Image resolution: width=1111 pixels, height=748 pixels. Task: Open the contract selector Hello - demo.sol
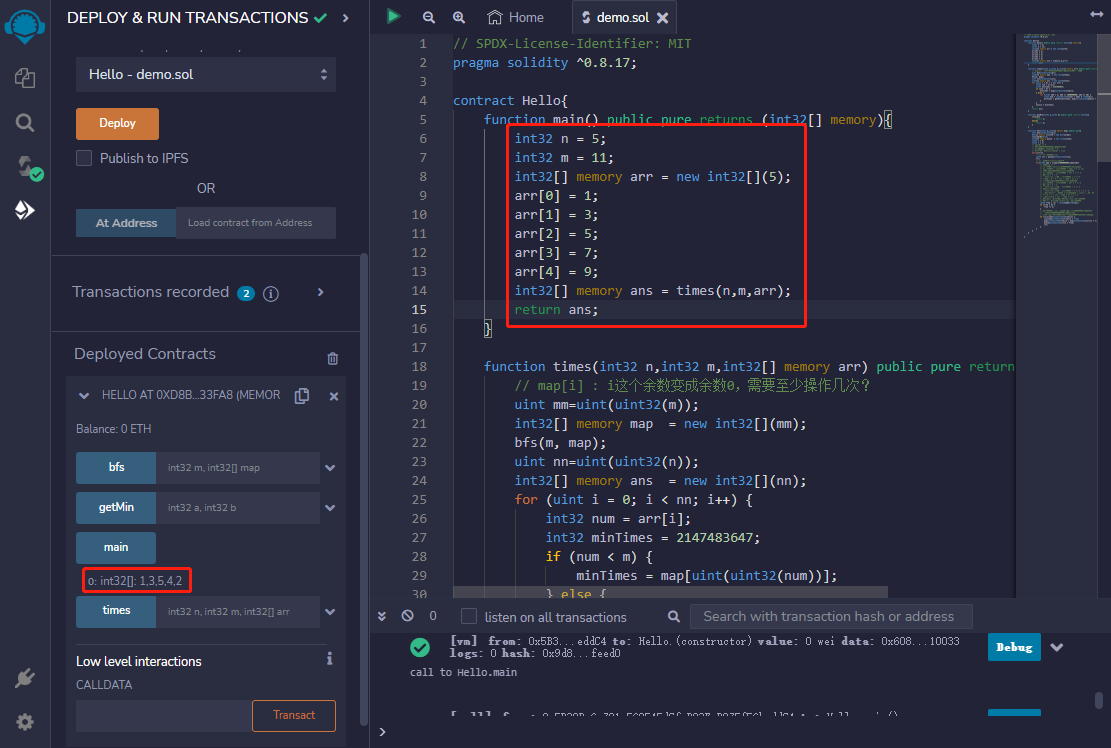(x=205, y=74)
